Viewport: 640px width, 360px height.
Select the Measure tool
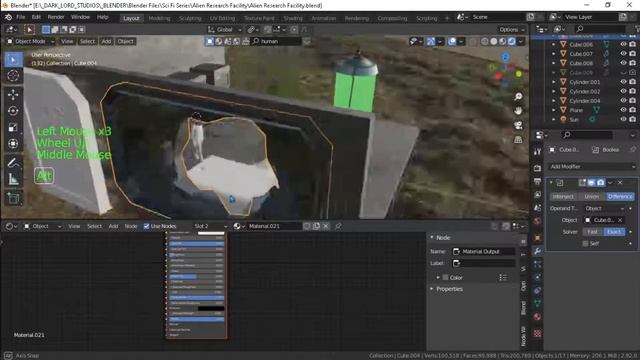click(13, 179)
